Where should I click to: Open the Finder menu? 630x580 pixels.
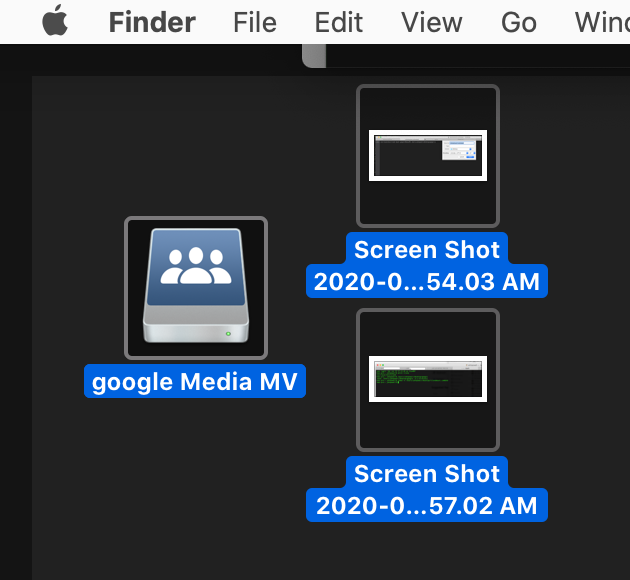pos(152,22)
